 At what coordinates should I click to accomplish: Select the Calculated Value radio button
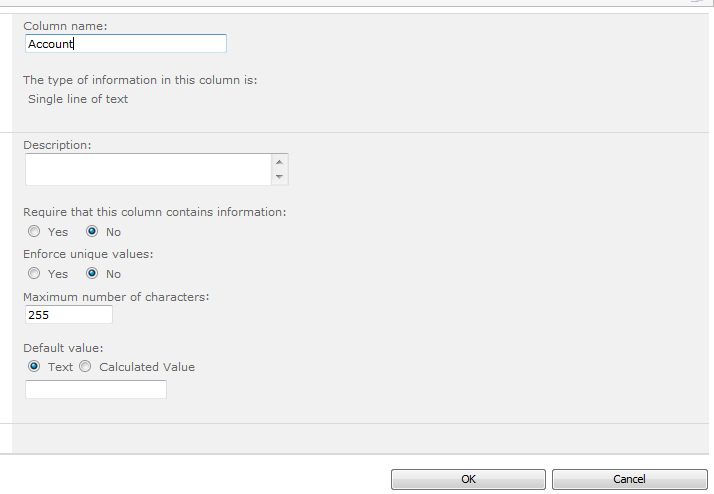click(85, 367)
